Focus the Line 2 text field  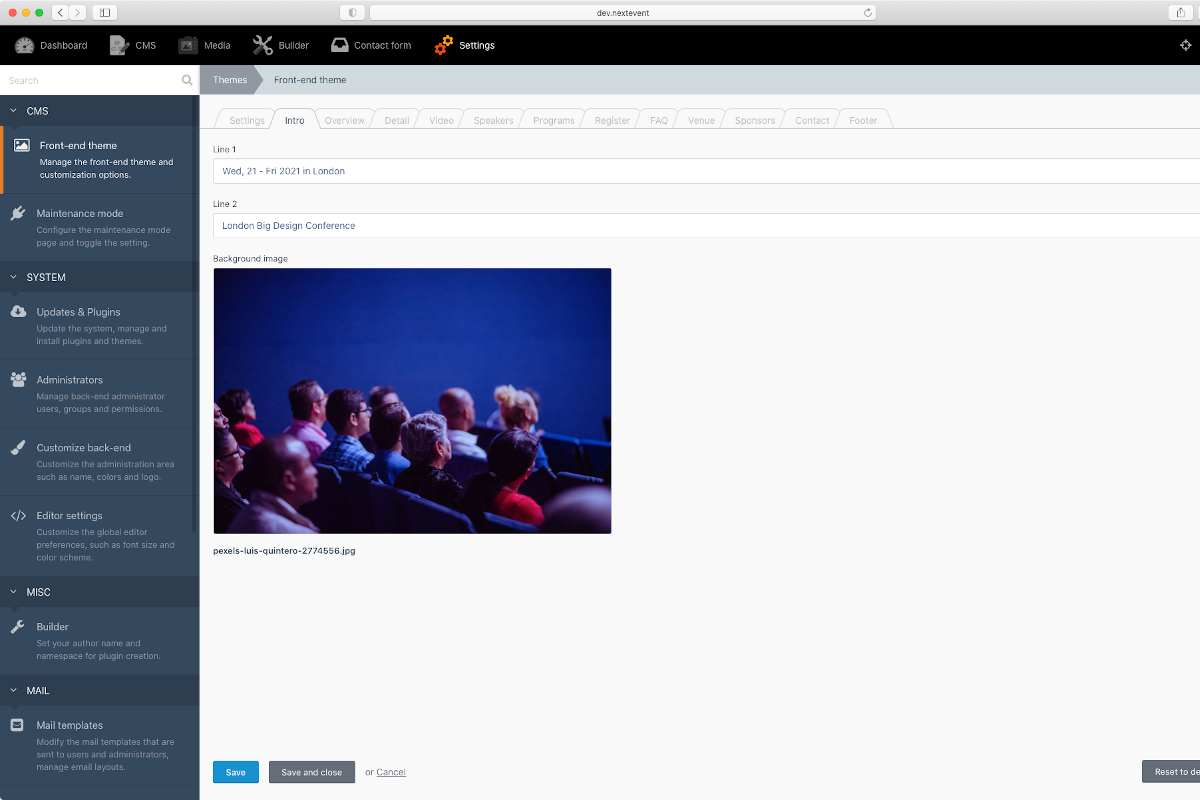point(706,226)
